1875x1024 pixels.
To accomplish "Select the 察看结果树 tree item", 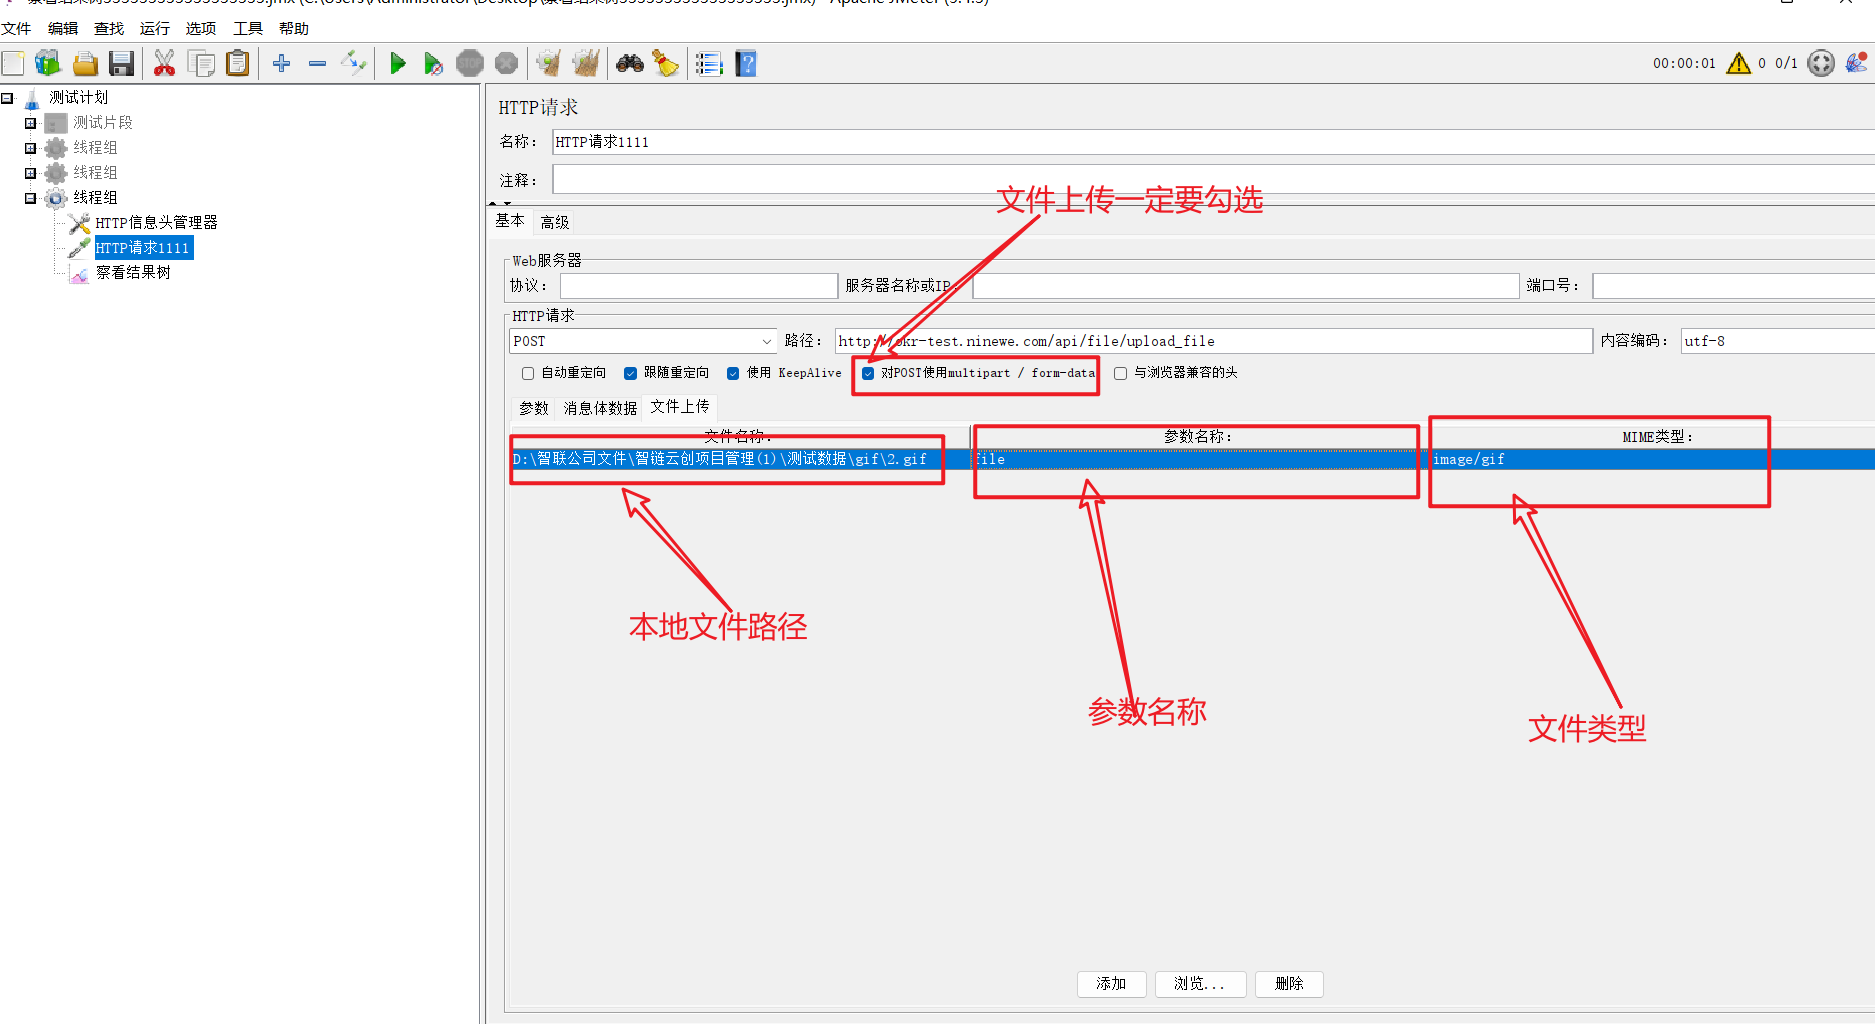I will coord(133,272).
